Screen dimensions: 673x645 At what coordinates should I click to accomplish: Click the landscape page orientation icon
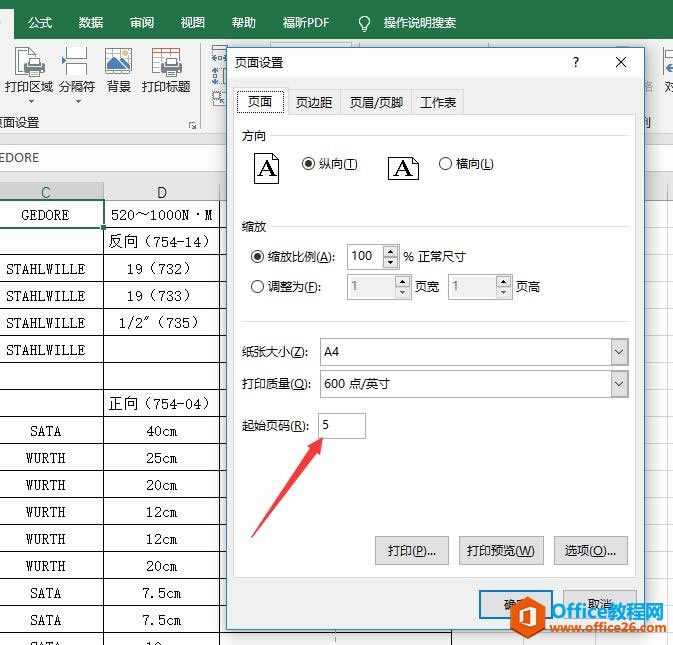point(403,168)
